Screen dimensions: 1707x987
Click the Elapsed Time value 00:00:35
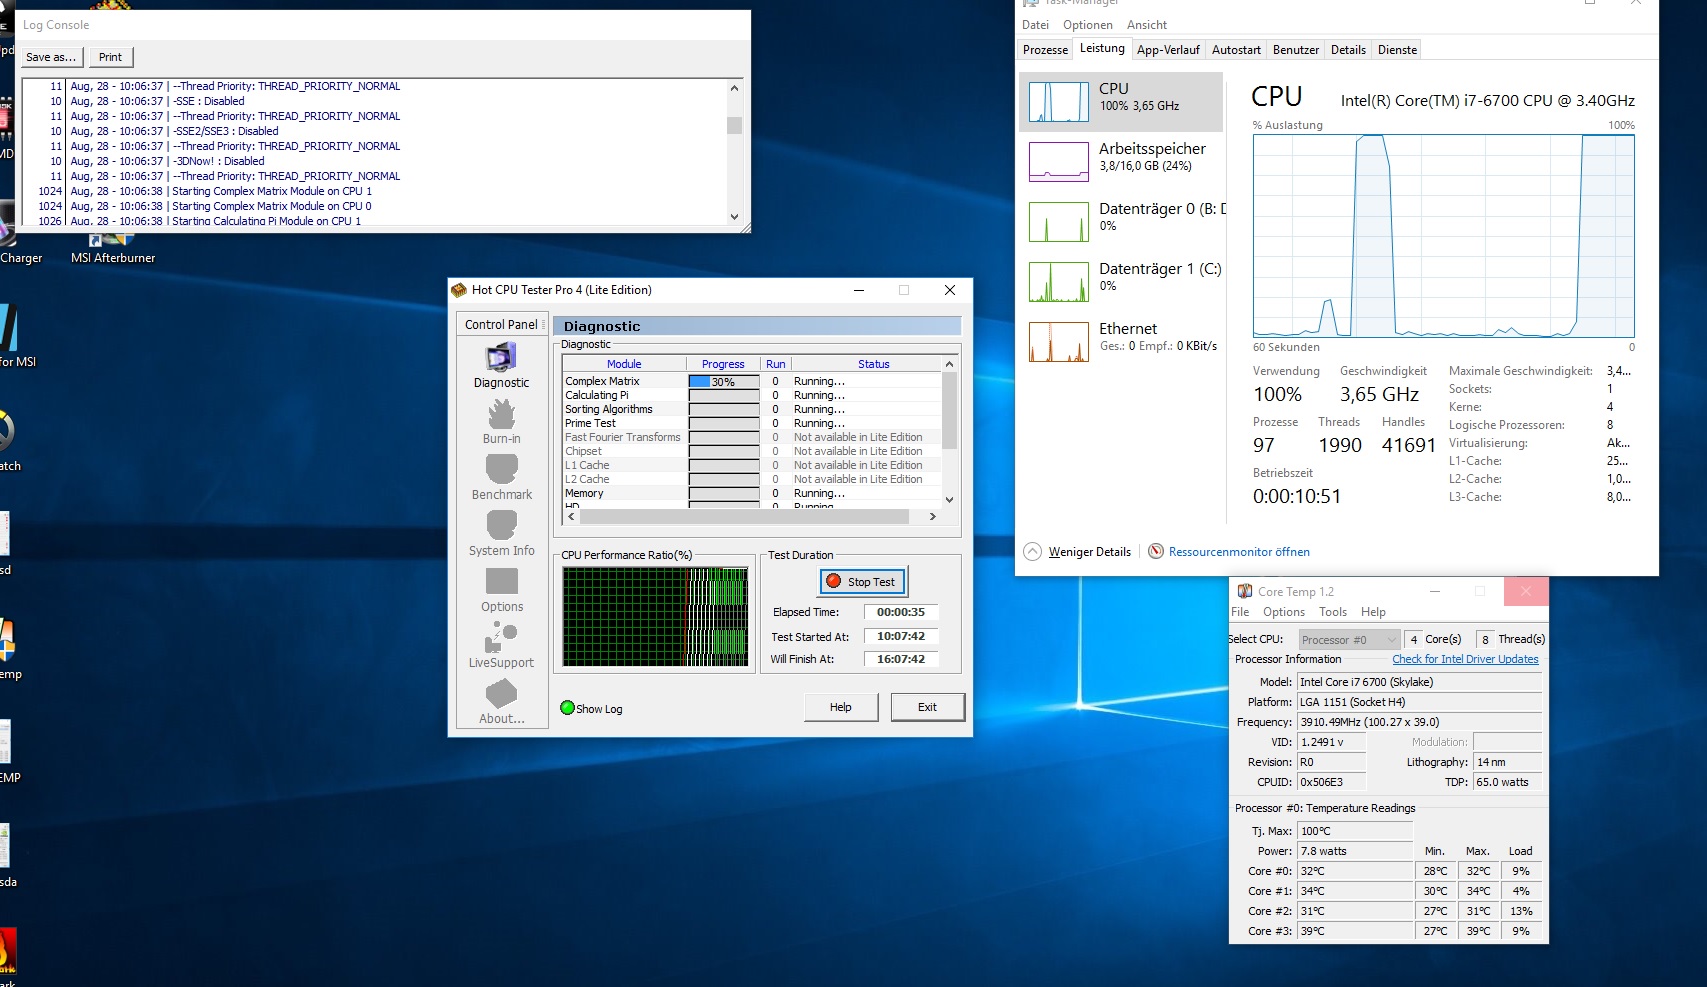click(901, 612)
